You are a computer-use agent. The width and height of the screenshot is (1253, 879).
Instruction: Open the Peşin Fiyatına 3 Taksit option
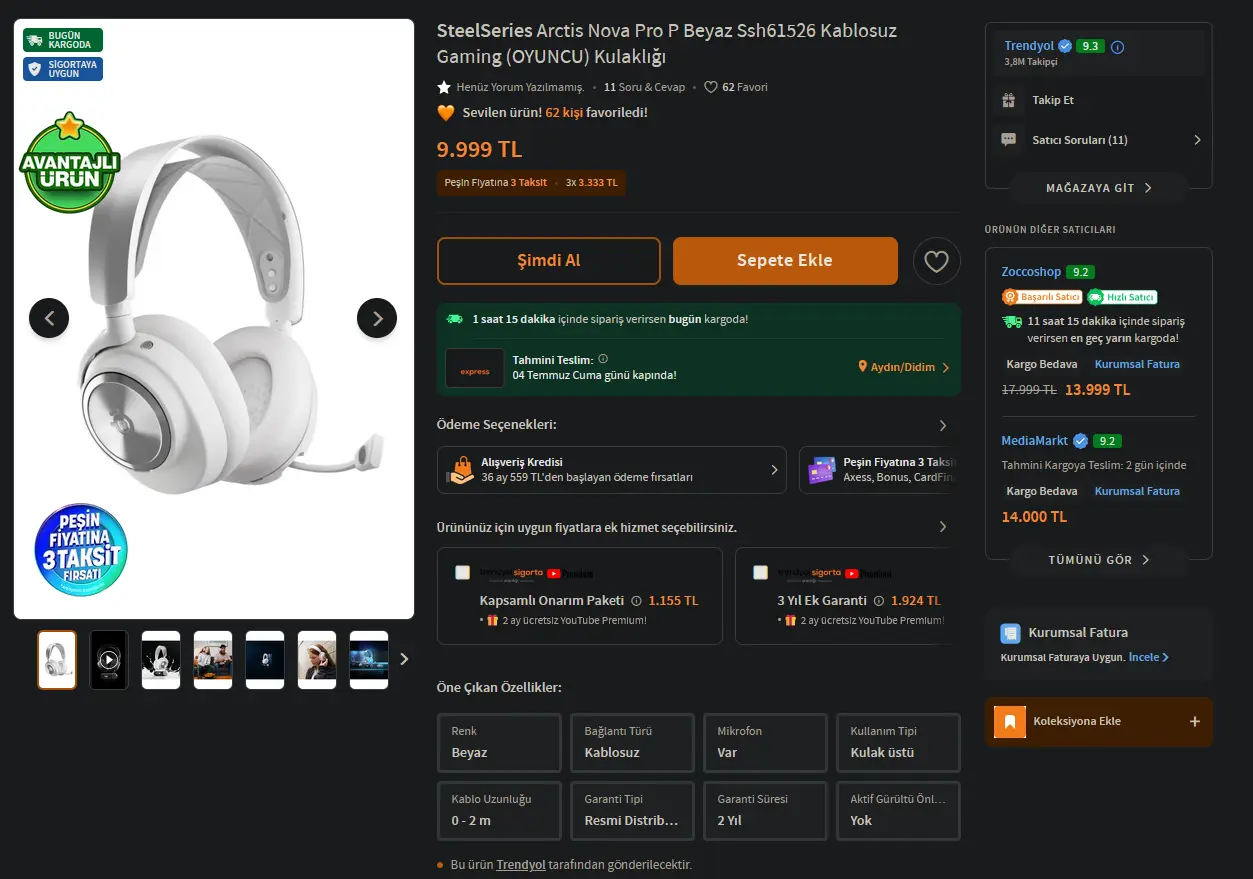pyautogui.click(x=879, y=470)
